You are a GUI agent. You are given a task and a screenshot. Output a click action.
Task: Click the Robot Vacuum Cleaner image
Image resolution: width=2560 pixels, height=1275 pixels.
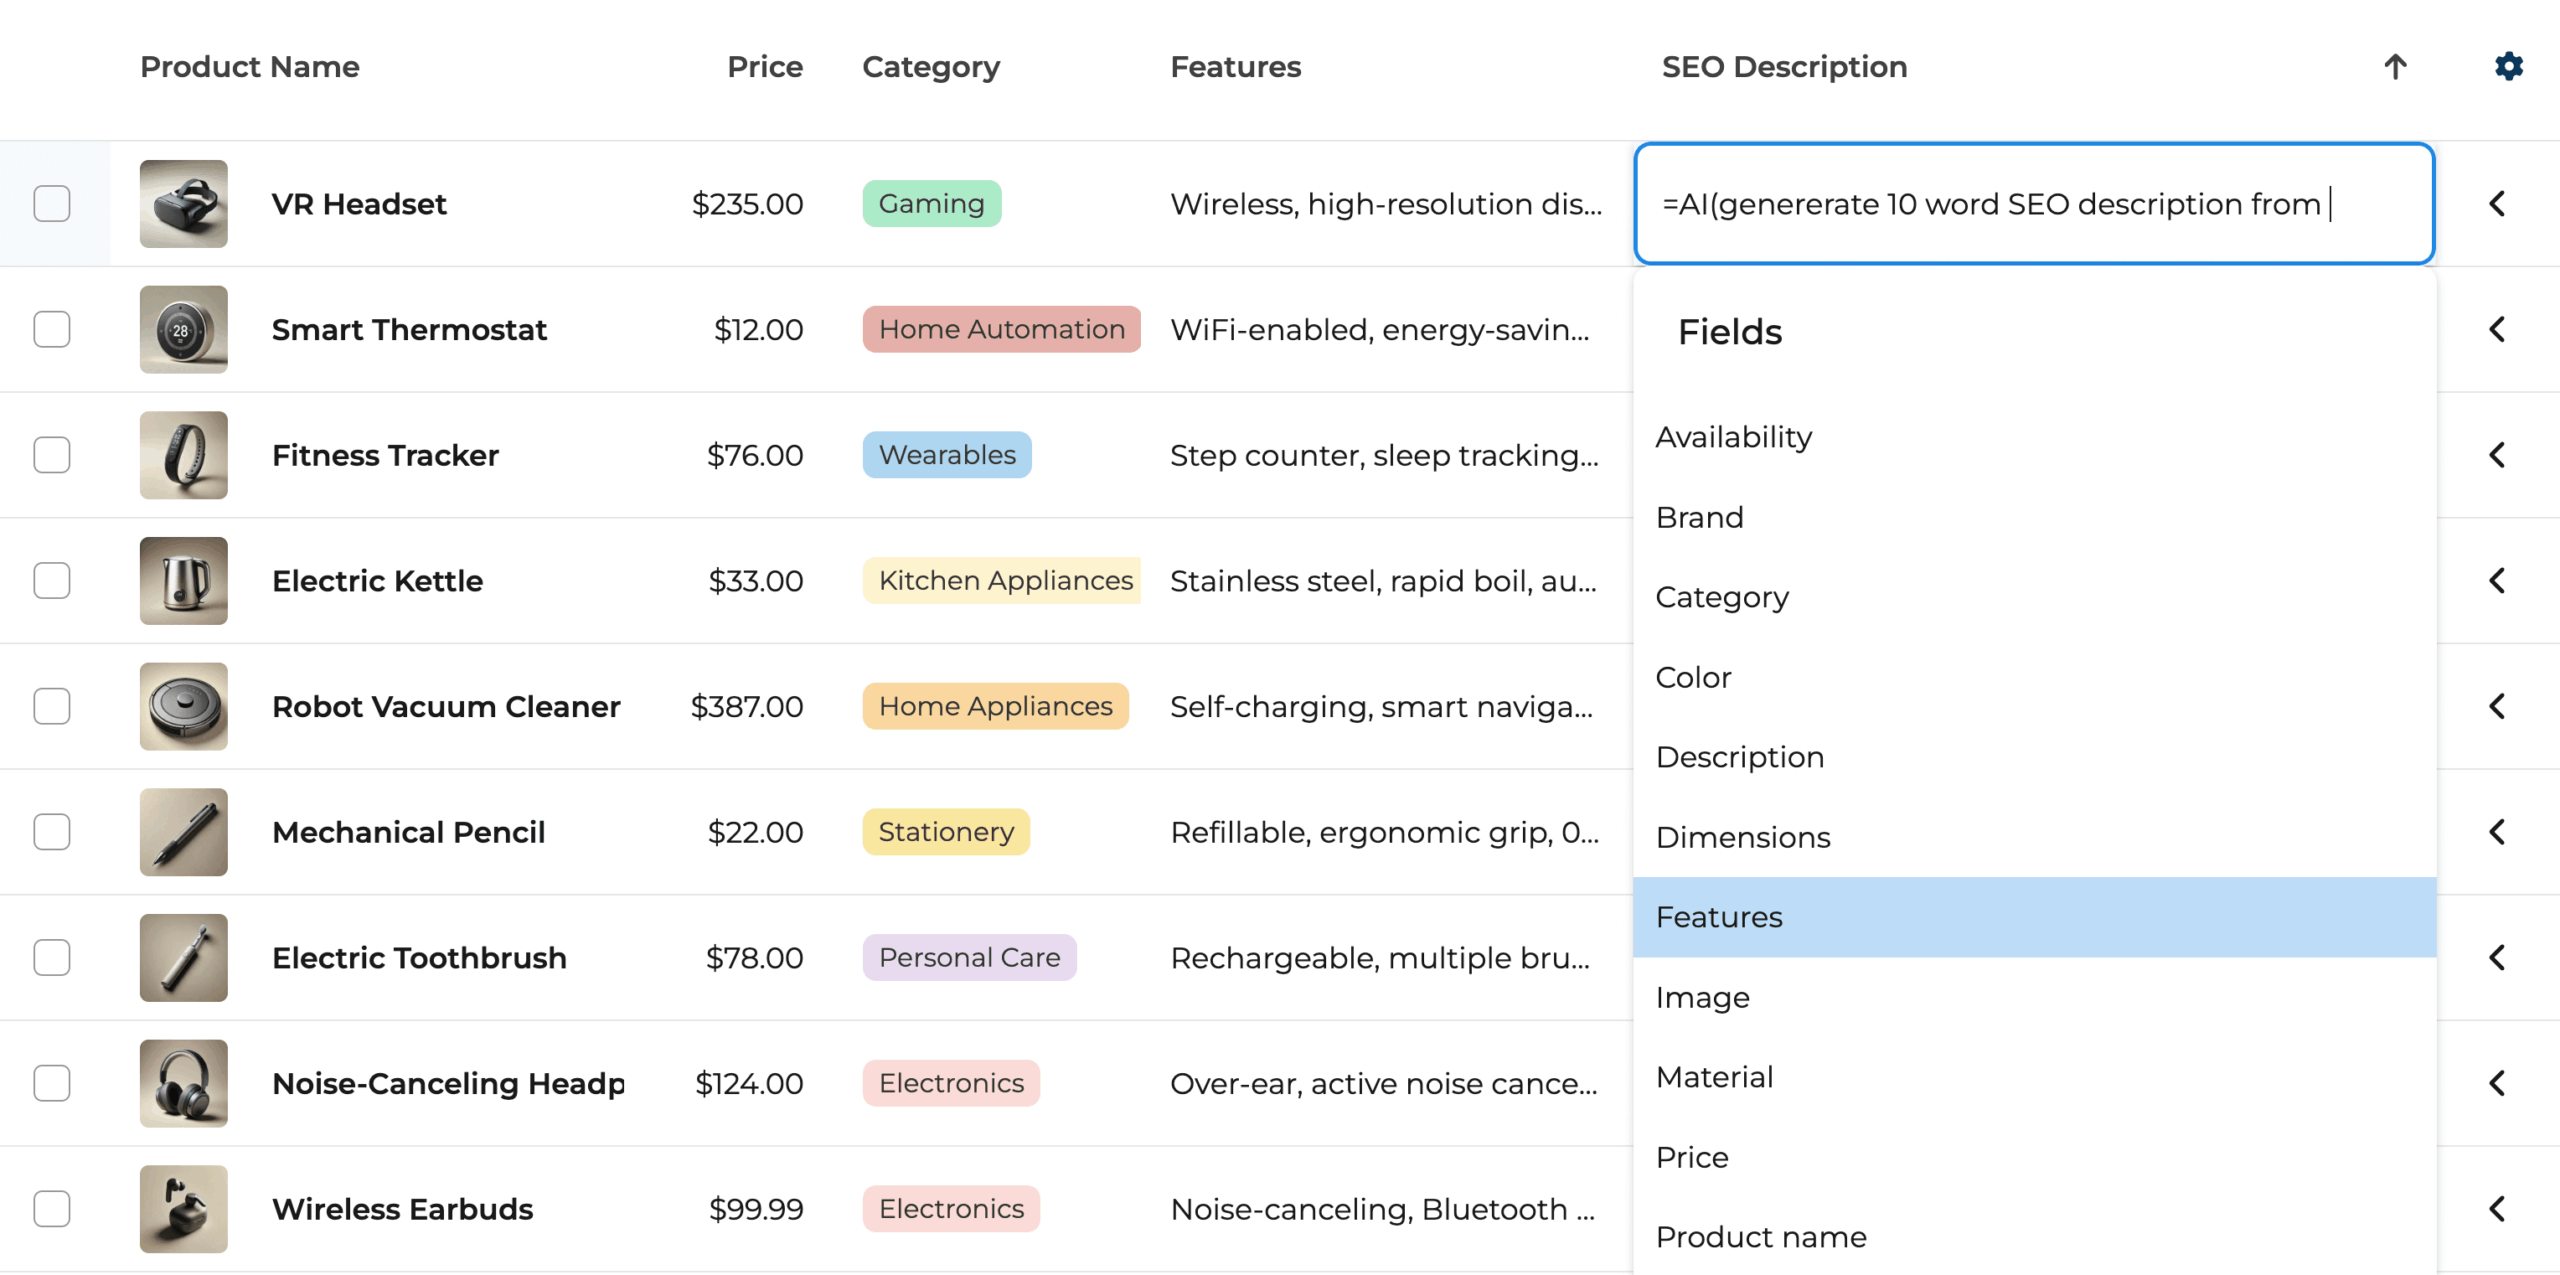tap(183, 707)
